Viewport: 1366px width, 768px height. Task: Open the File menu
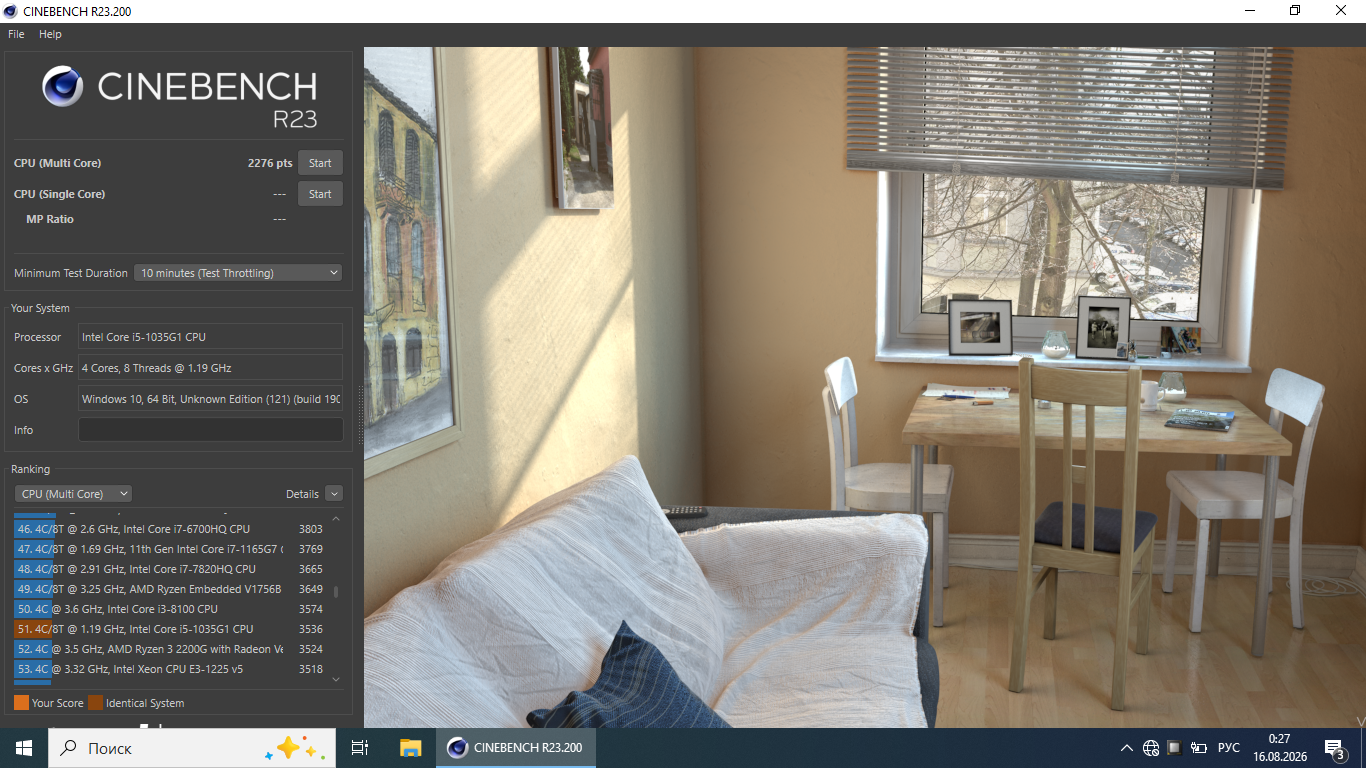[16, 34]
